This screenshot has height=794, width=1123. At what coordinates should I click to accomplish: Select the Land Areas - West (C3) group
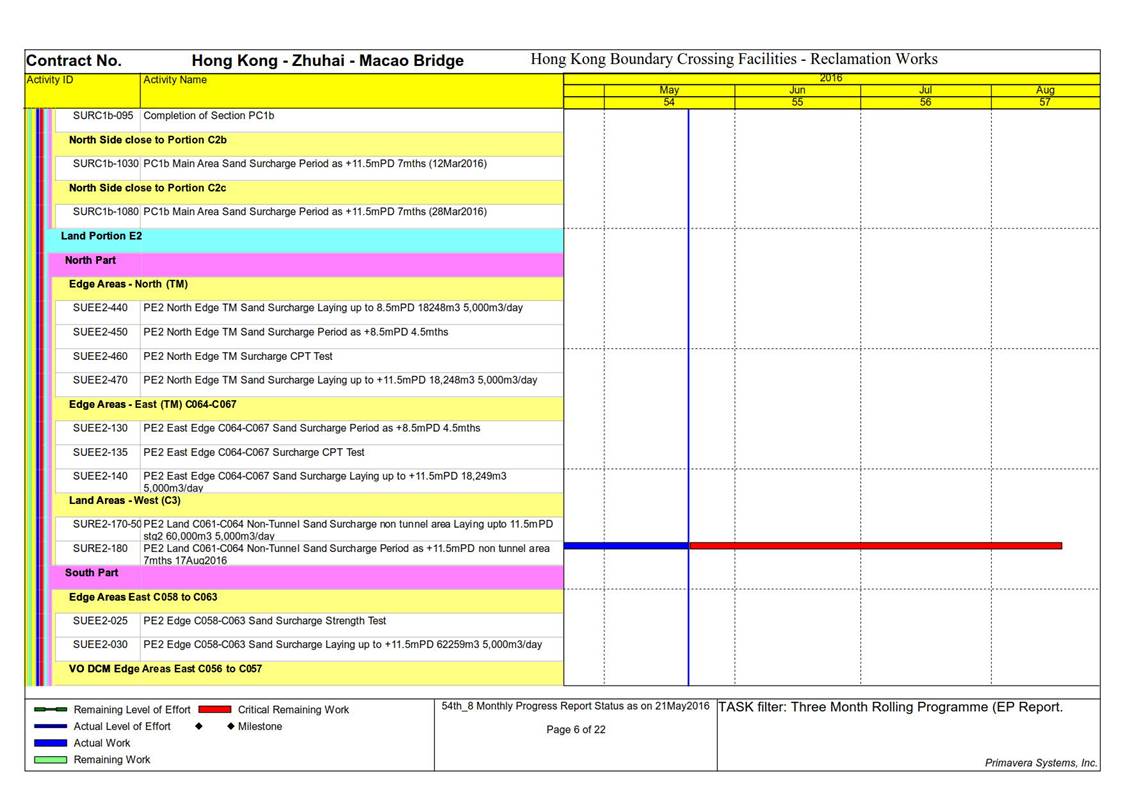click(309, 505)
